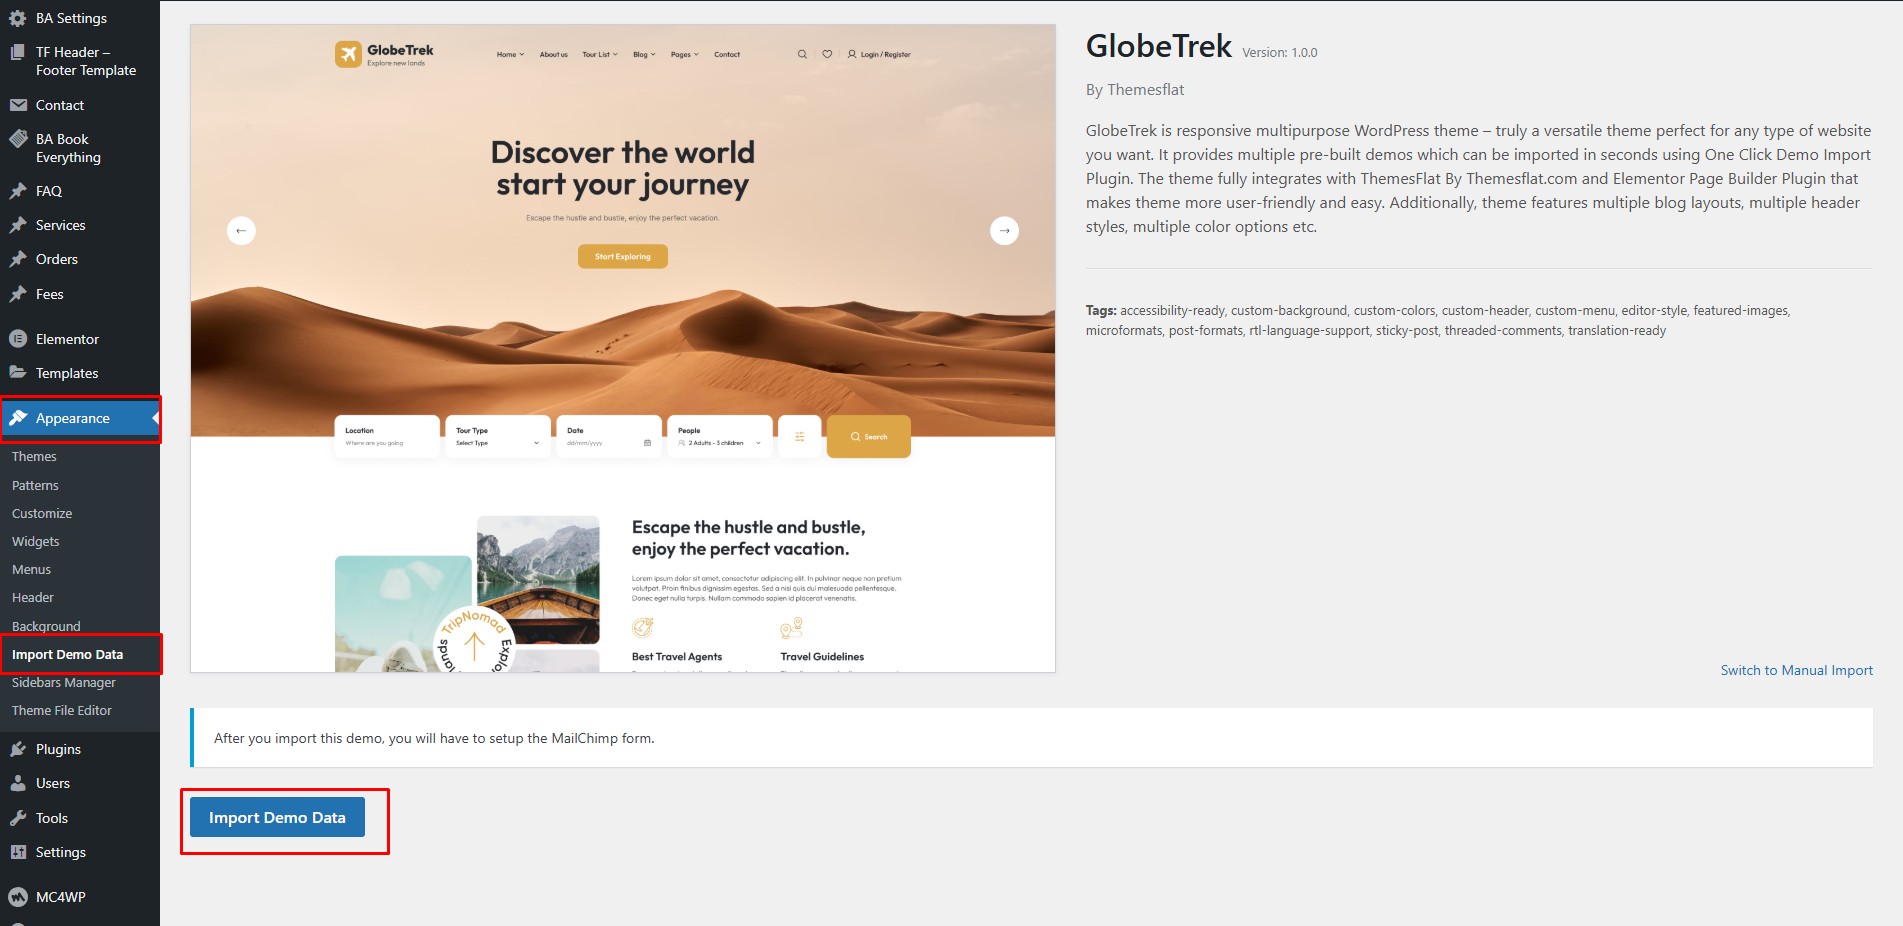Click the MC4WP mailchimp icon

pyautogui.click(x=18, y=897)
